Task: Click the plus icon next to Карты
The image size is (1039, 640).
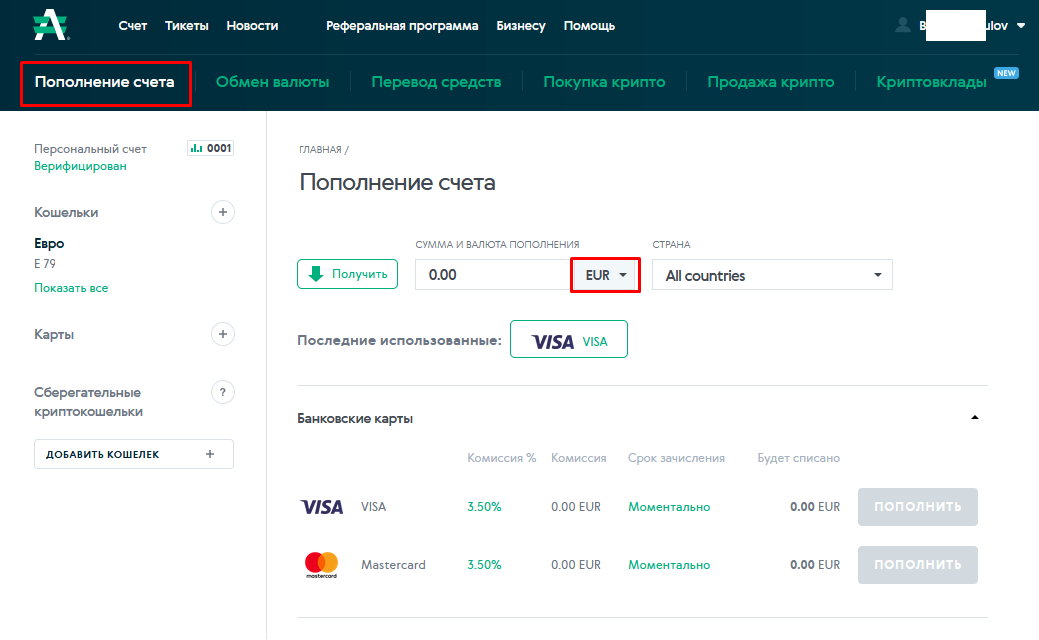Action: pyautogui.click(x=222, y=334)
